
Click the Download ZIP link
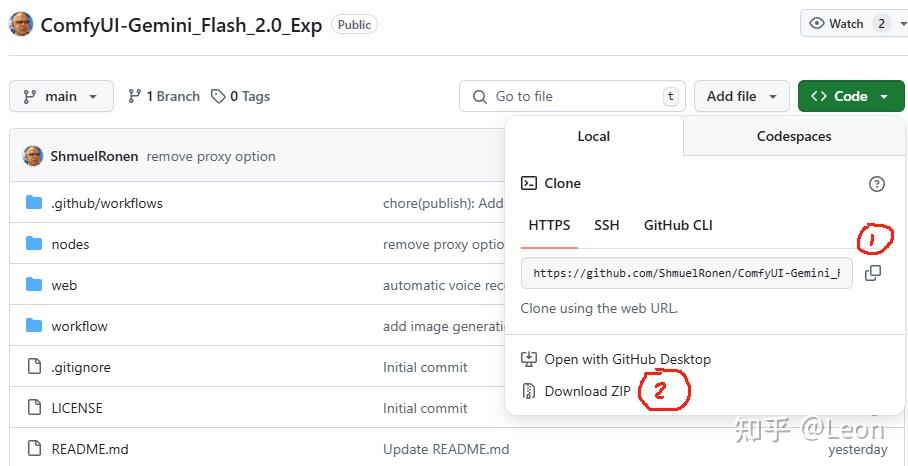[587, 391]
